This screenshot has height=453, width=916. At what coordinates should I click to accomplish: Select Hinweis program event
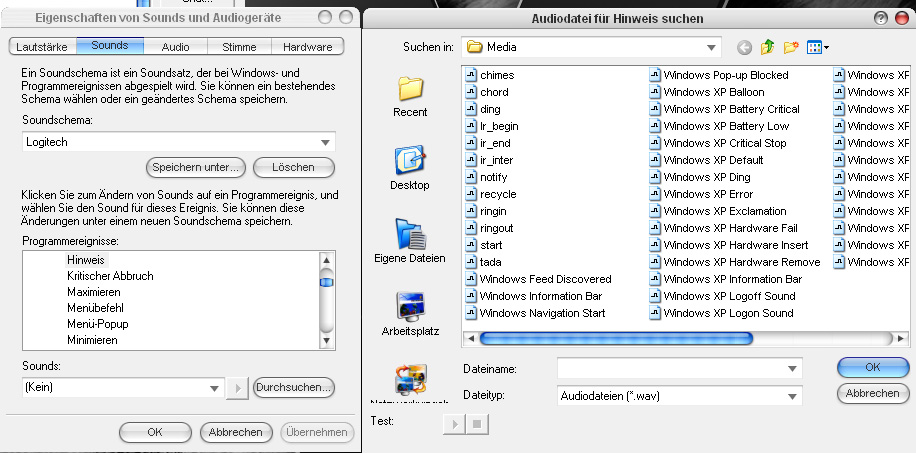86,260
